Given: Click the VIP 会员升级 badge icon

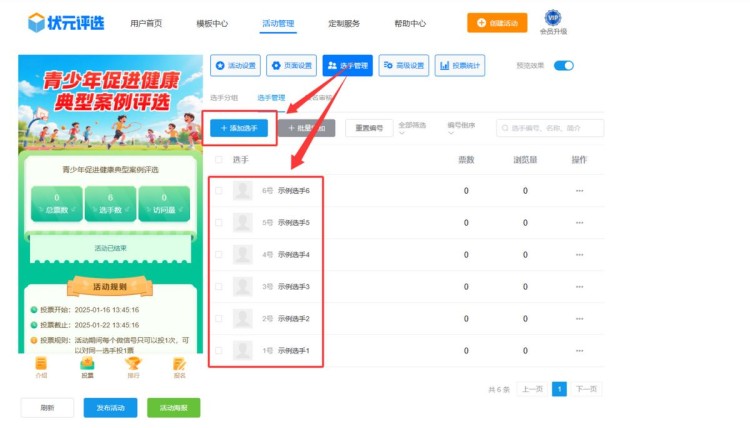Looking at the screenshot, I should click(553, 19).
